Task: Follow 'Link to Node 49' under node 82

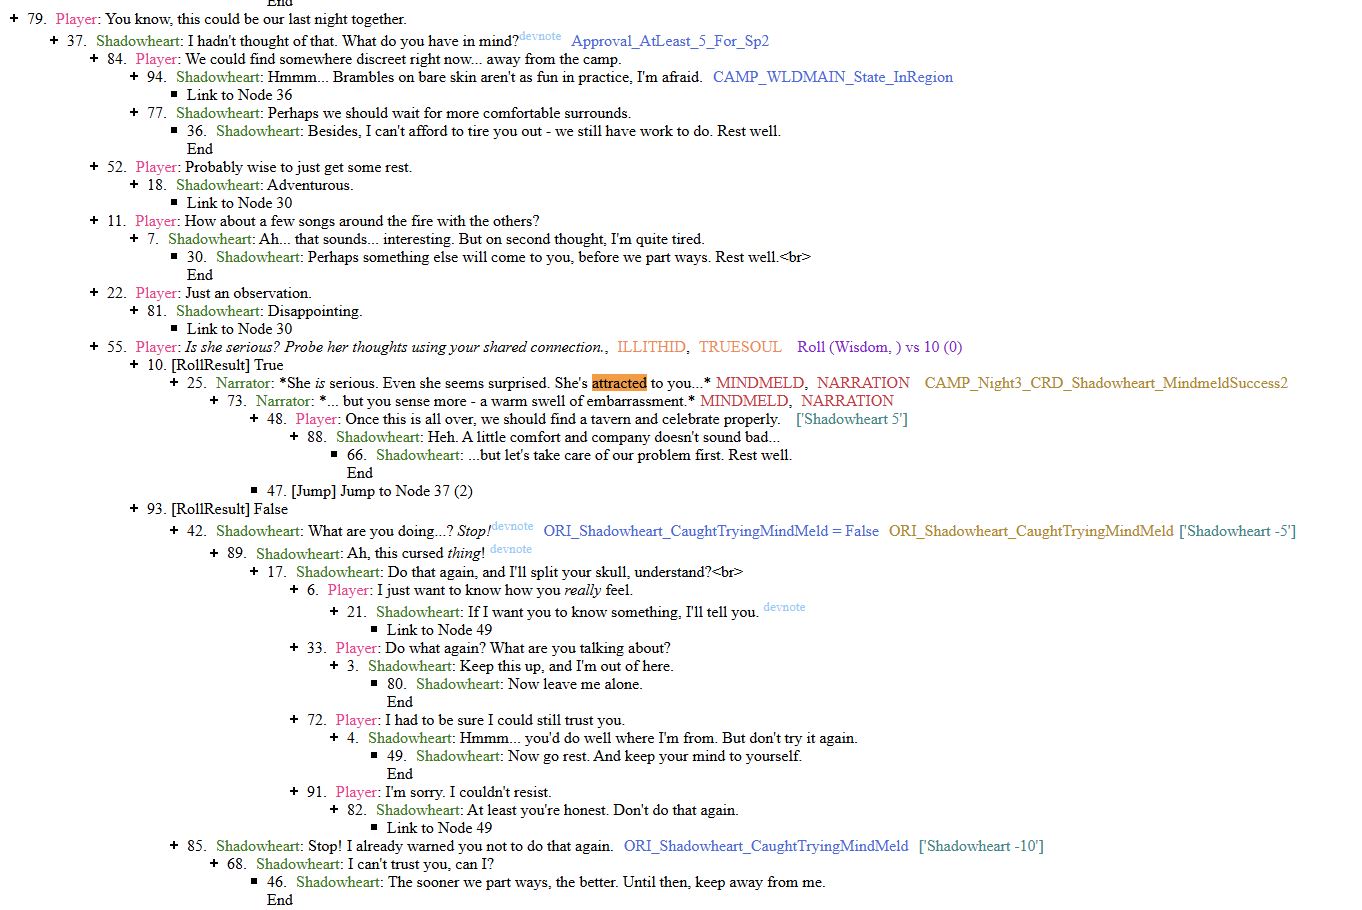Action: coord(439,828)
